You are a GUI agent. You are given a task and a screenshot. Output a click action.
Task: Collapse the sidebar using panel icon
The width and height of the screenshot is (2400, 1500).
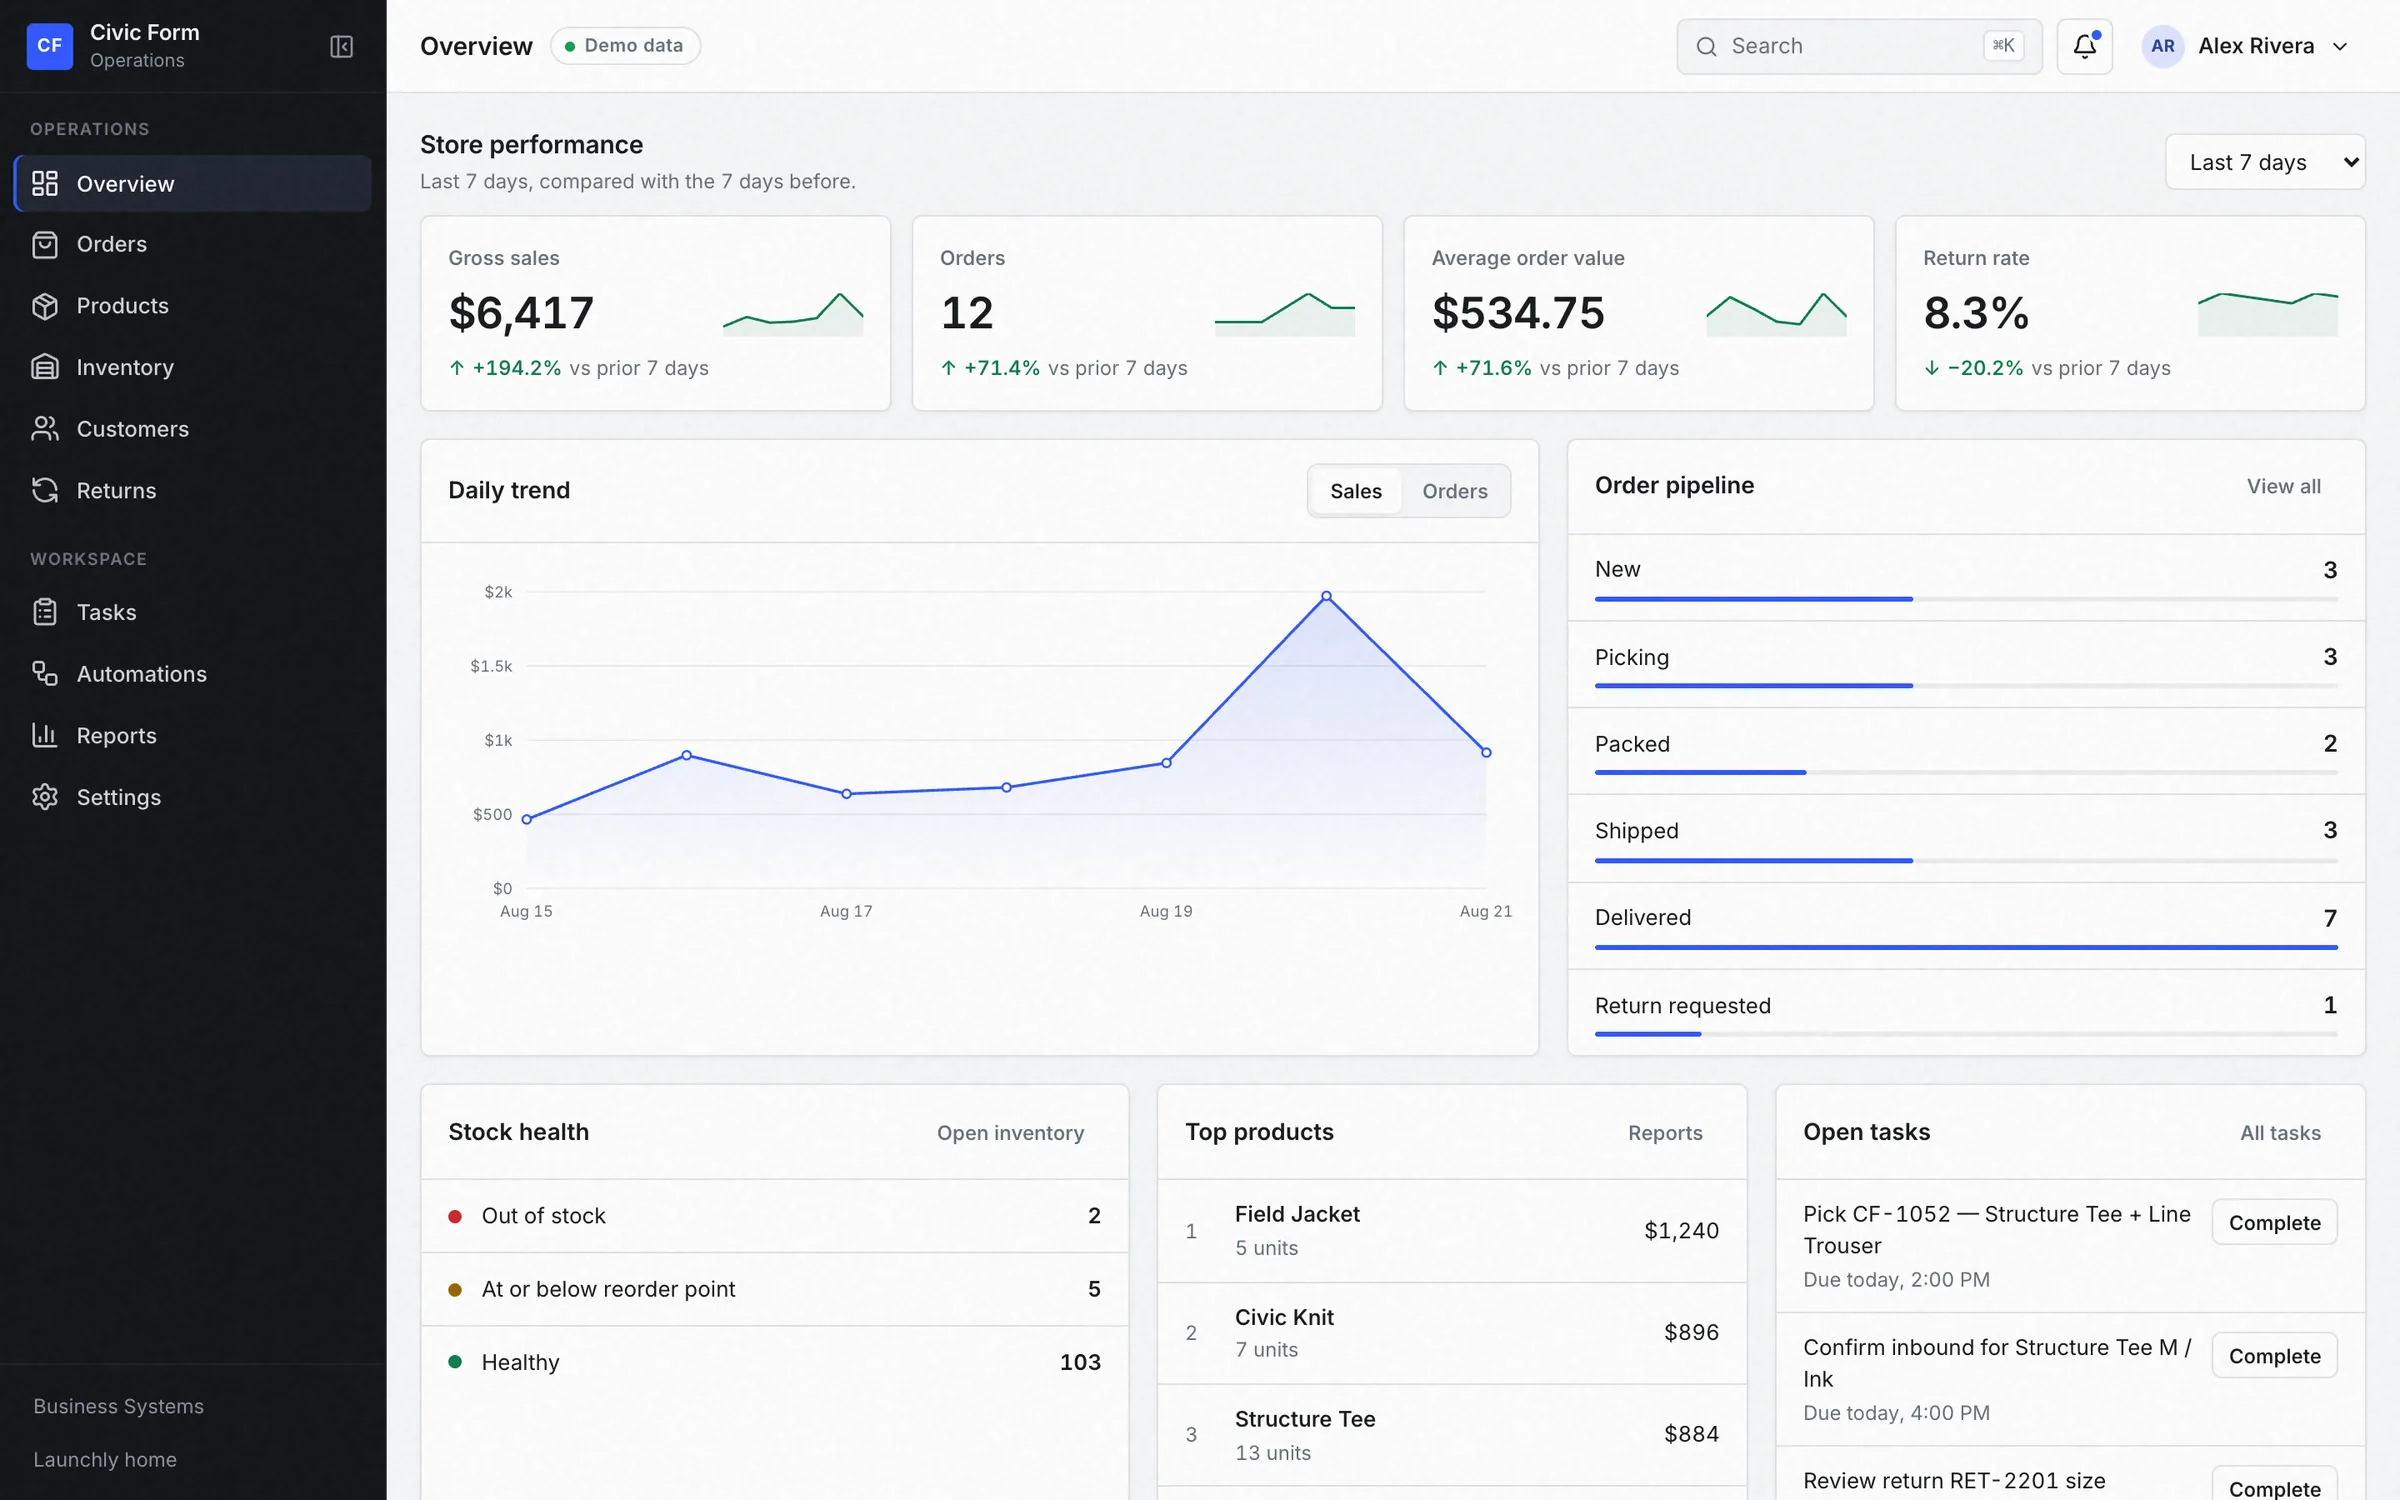click(x=341, y=46)
